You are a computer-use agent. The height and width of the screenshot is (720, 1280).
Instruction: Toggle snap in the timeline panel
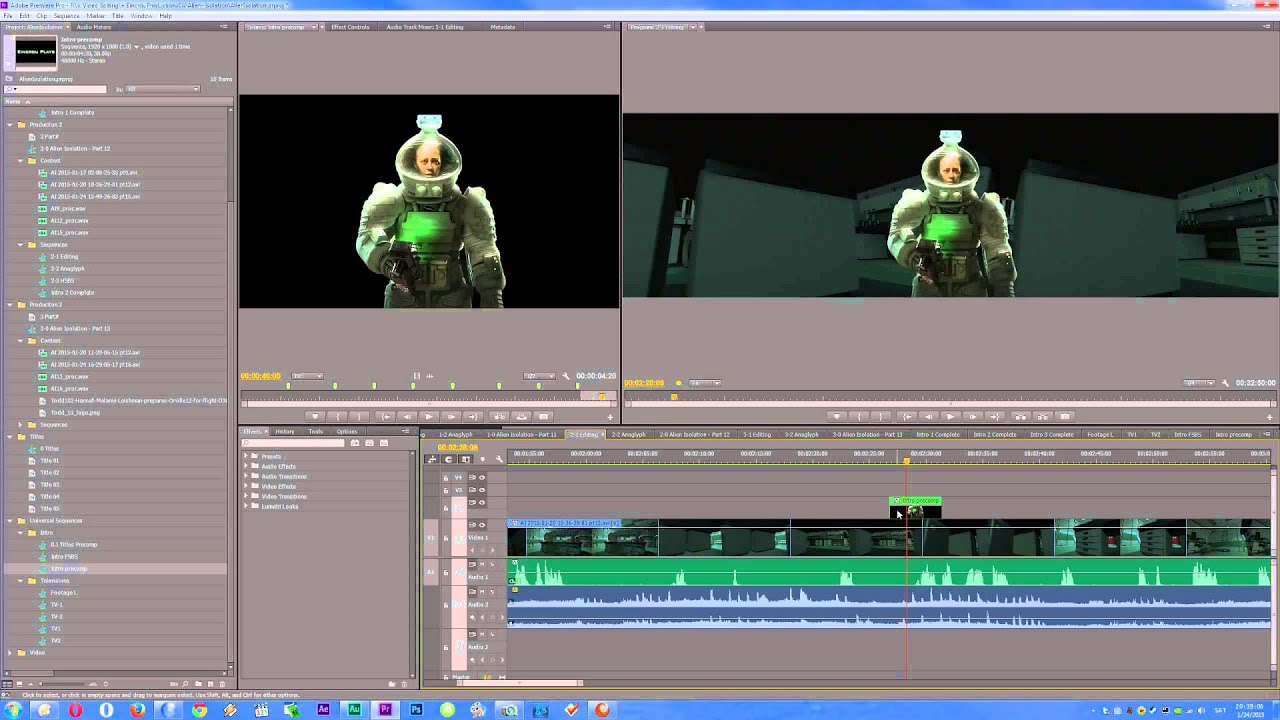coord(449,459)
